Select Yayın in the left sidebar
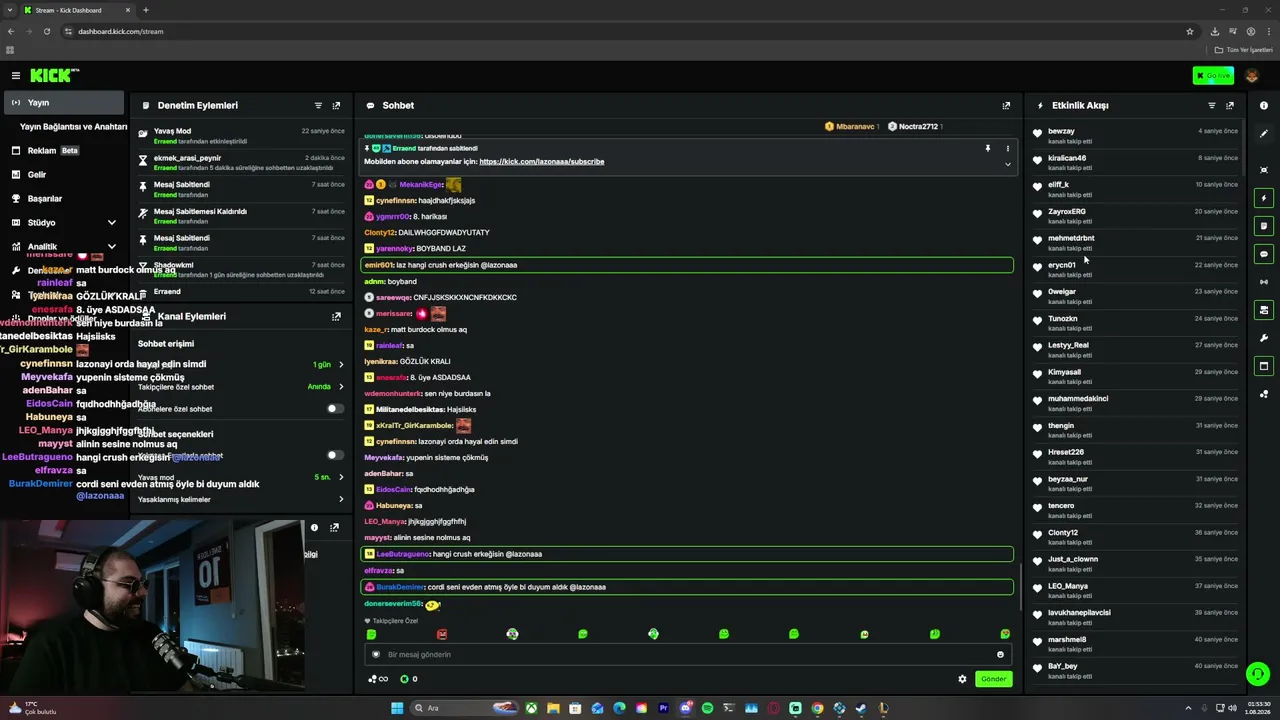This screenshot has height=720, width=1280. [64, 102]
